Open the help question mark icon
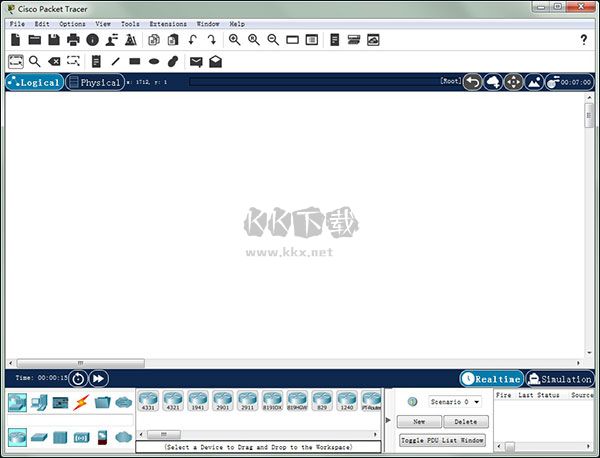 [584, 39]
